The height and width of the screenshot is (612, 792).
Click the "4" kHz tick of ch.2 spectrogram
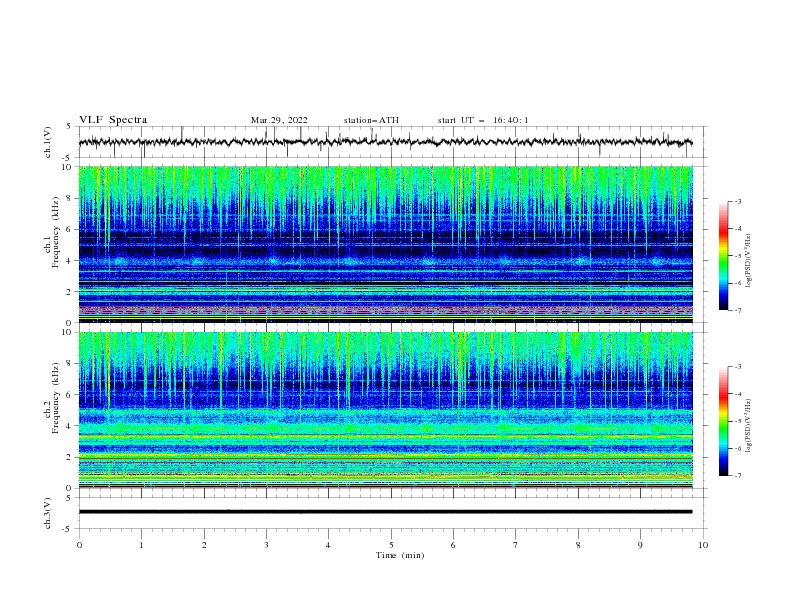pyautogui.click(x=70, y=426)
